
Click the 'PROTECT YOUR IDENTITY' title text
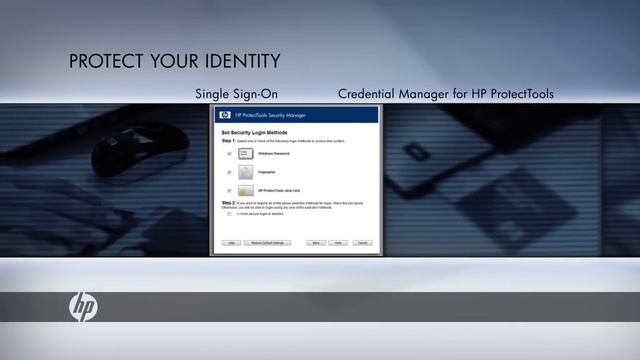tap(175, 61)
